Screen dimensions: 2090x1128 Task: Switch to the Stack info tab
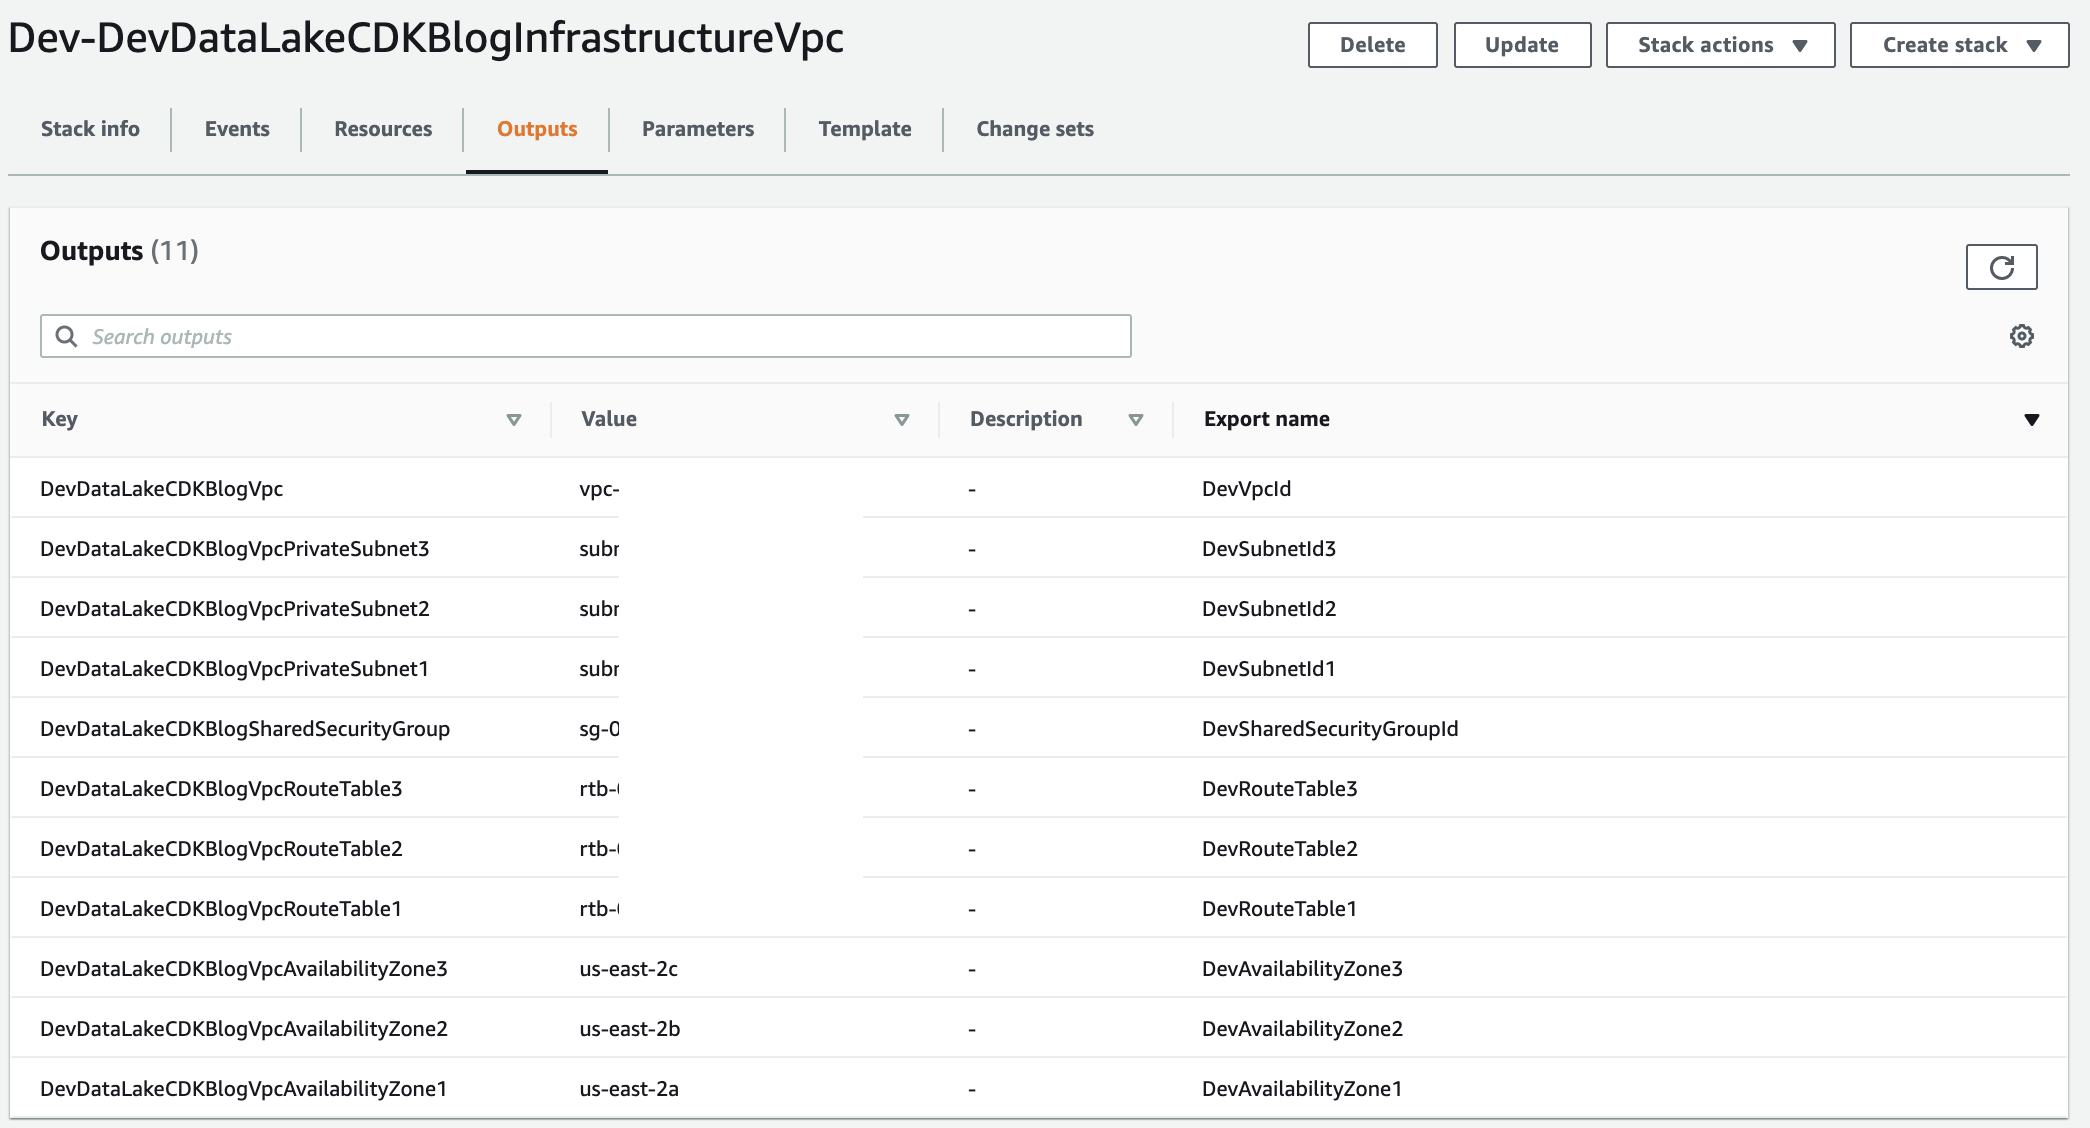[90, 129]
